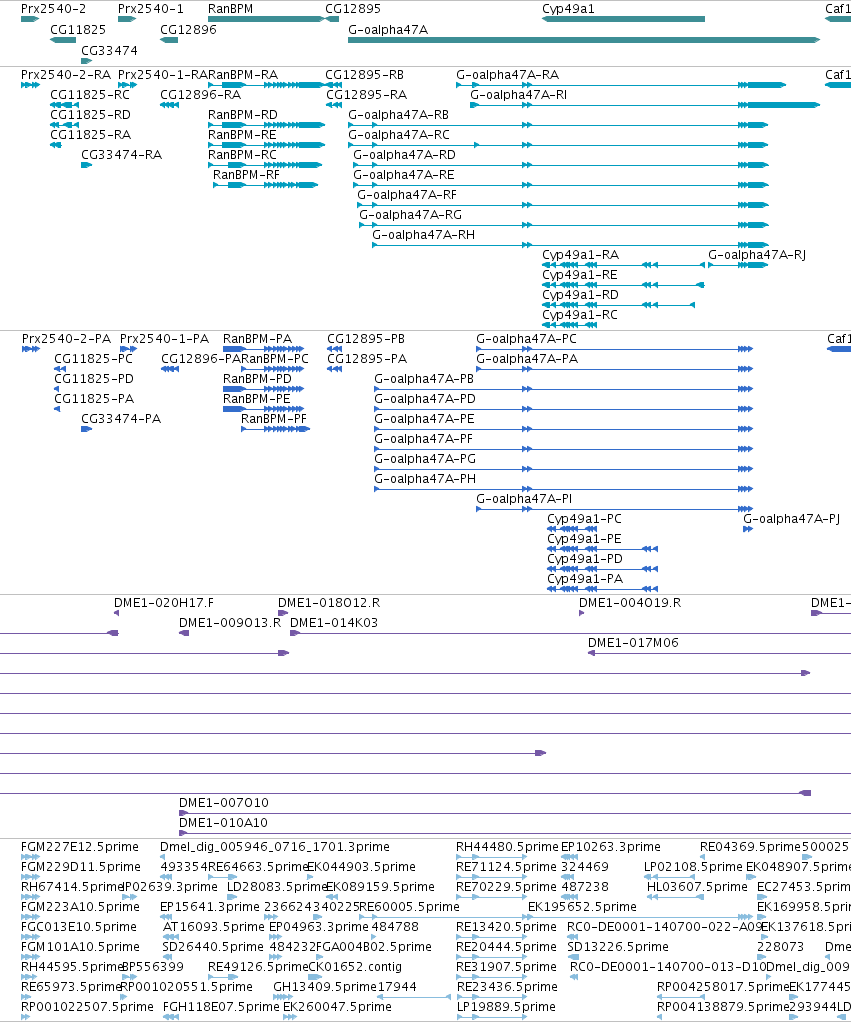The width and height of the screenshot is (851, 1022).
Task: Click the DME1-010A10 BAC label
Action: point(224,823)
